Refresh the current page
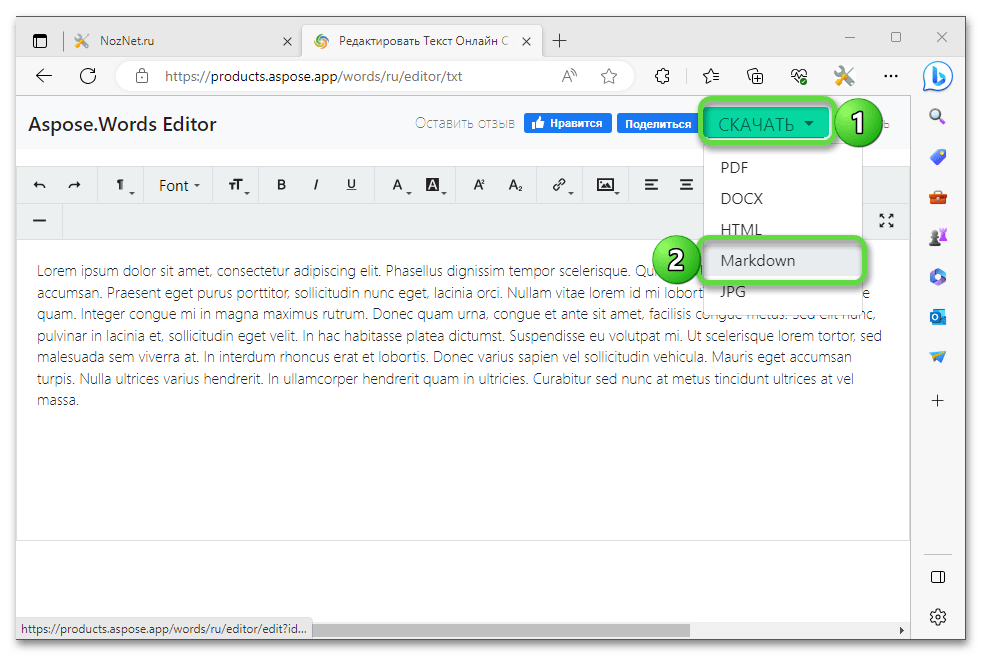 88,76
